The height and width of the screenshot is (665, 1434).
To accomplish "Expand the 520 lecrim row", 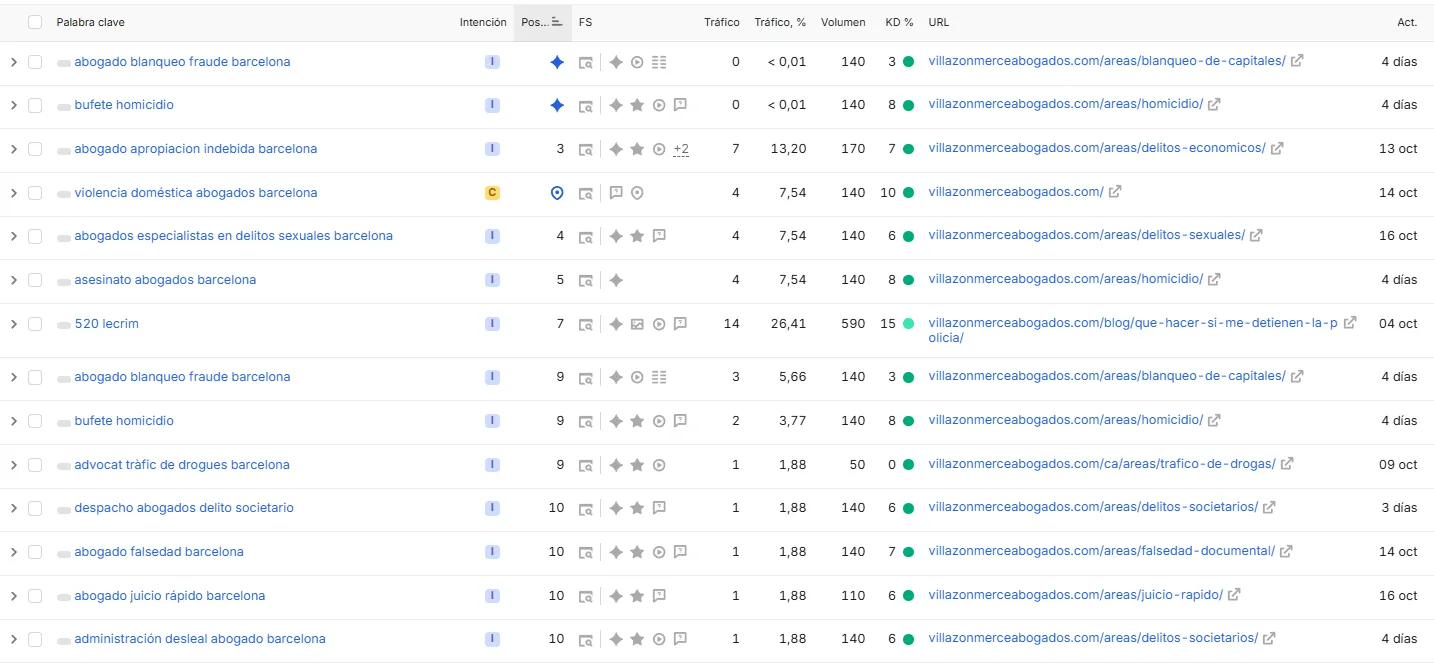I will 13,324.
